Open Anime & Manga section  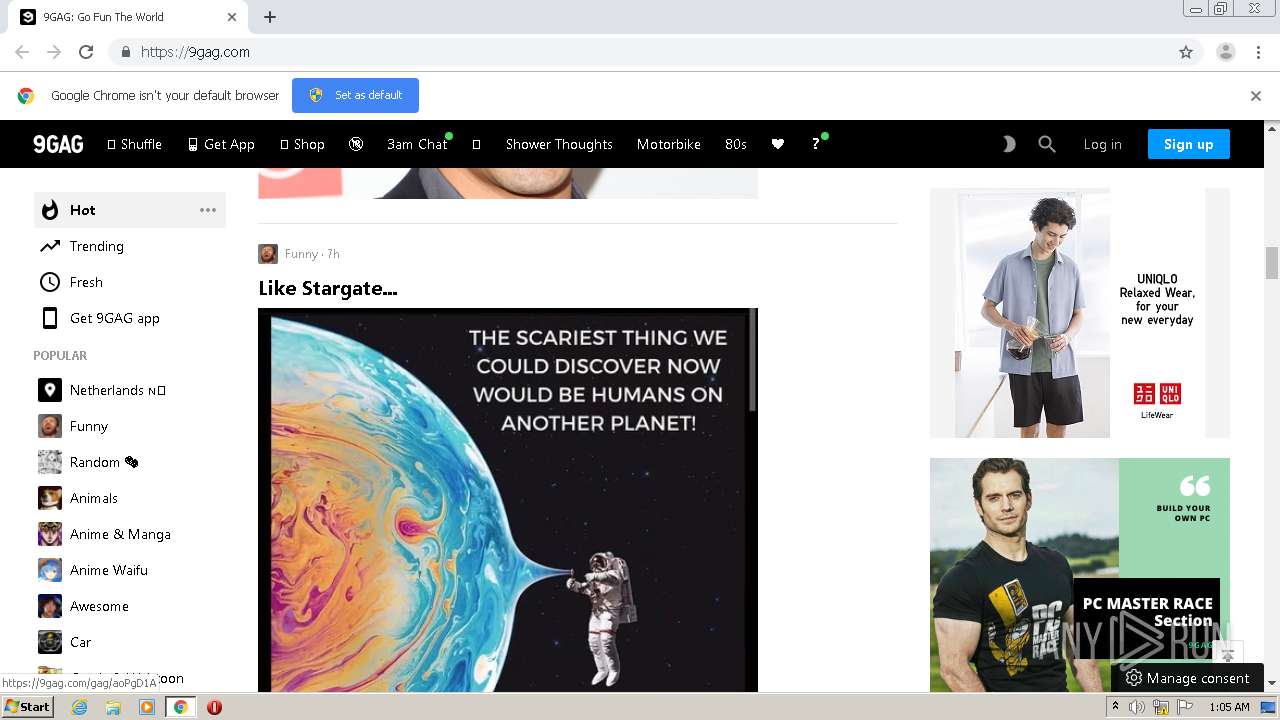130,534
